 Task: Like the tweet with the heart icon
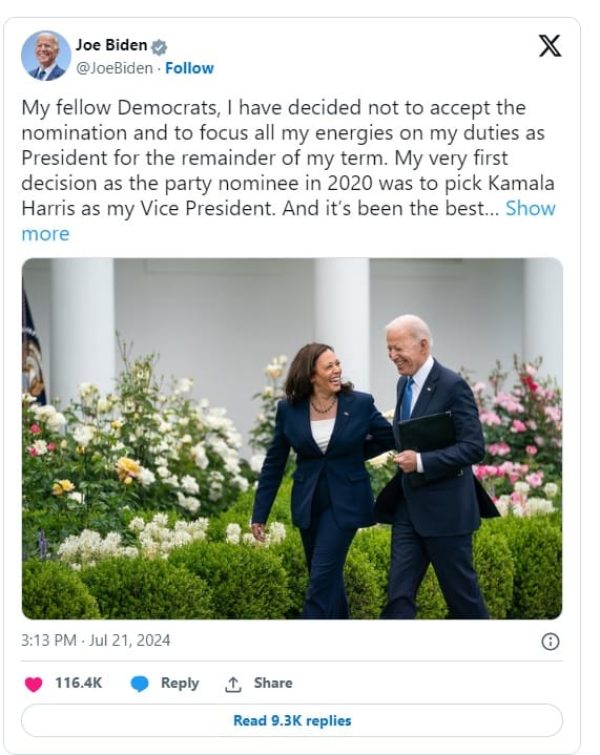(x=34, y=683)
